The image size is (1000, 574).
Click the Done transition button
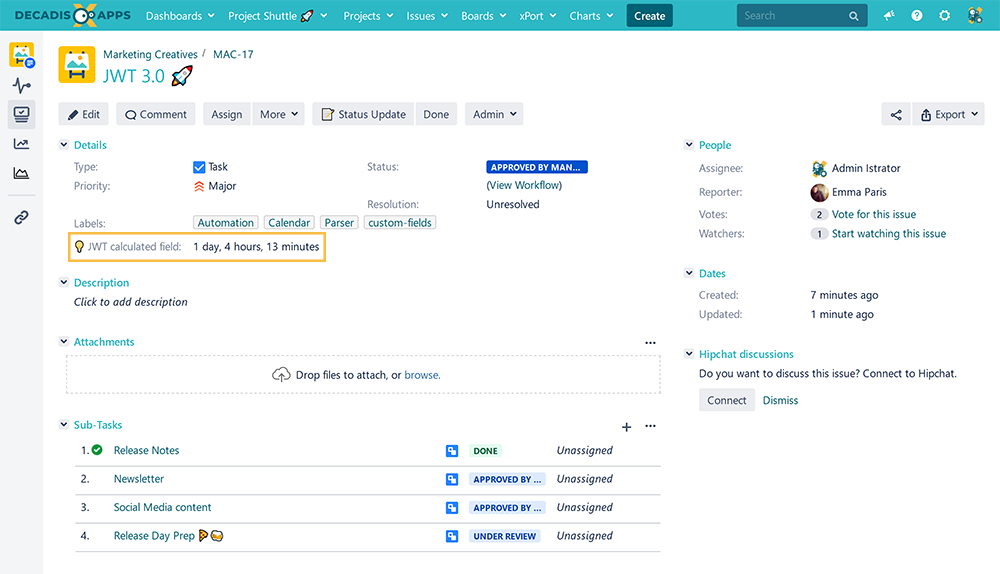[x=436, y=114]
